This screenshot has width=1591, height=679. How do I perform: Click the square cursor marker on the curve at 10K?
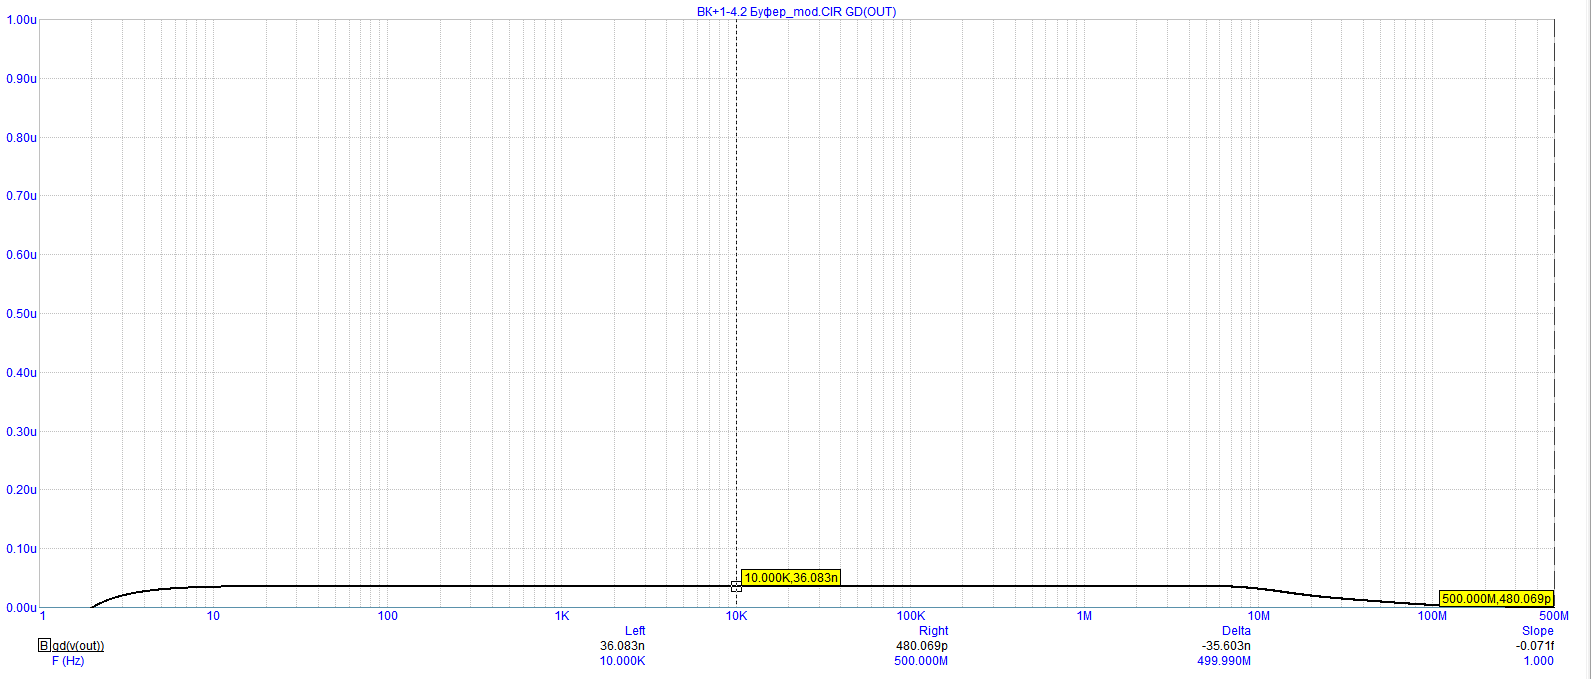736,586
